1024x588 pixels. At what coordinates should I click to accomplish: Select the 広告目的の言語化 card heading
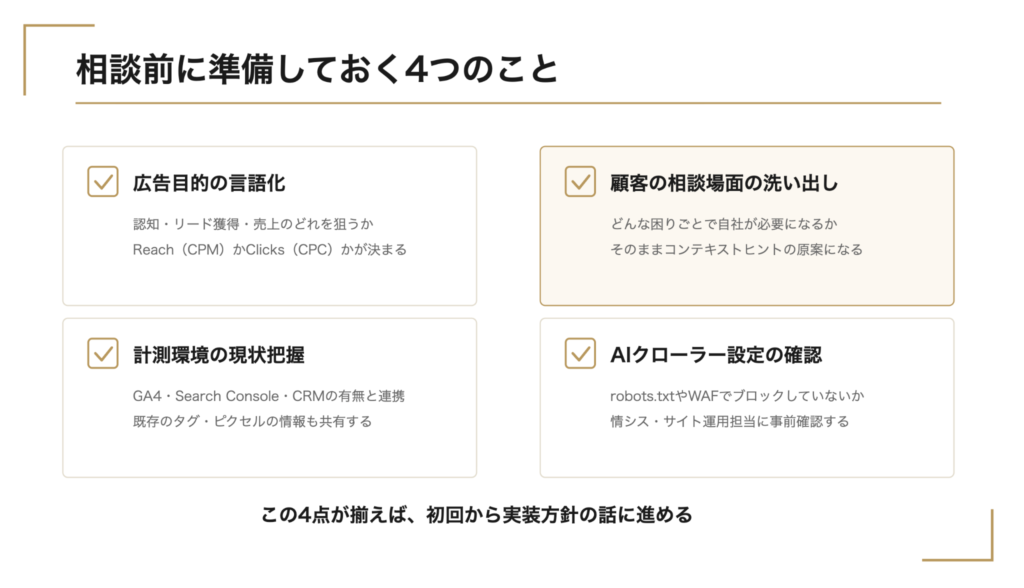pos(209,183)
